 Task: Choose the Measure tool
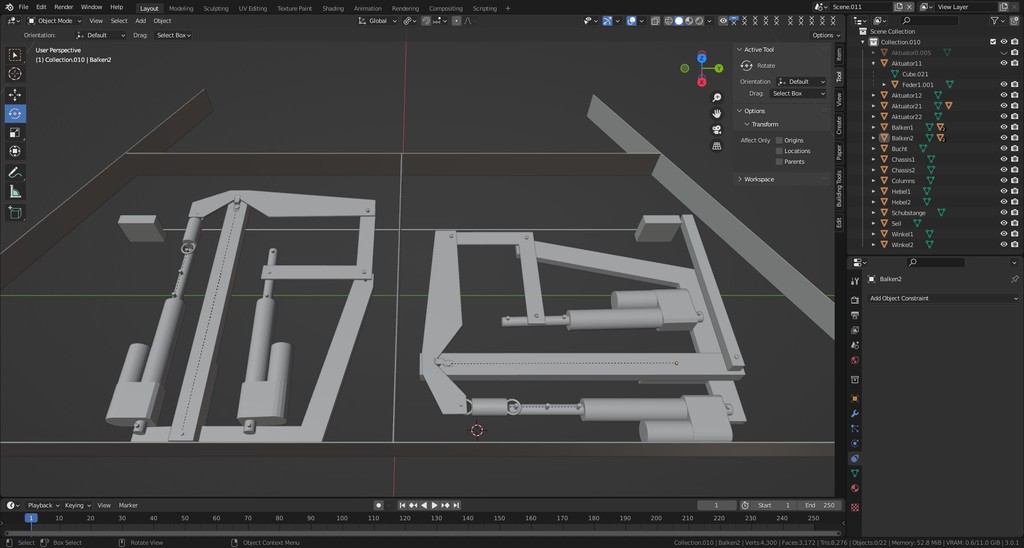point(15,191)
